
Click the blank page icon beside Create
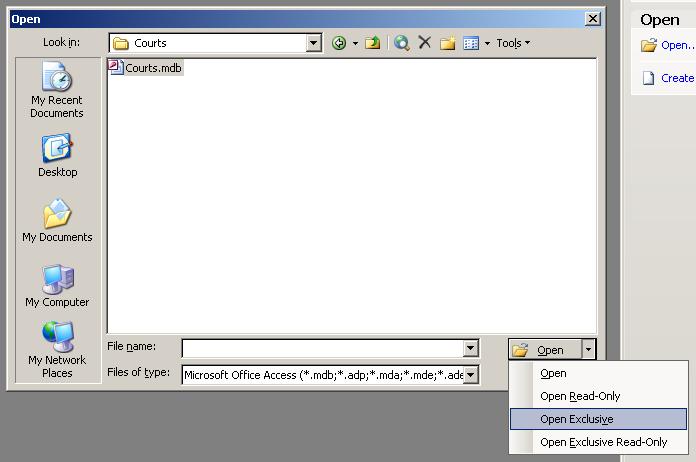tap(649, 78)
